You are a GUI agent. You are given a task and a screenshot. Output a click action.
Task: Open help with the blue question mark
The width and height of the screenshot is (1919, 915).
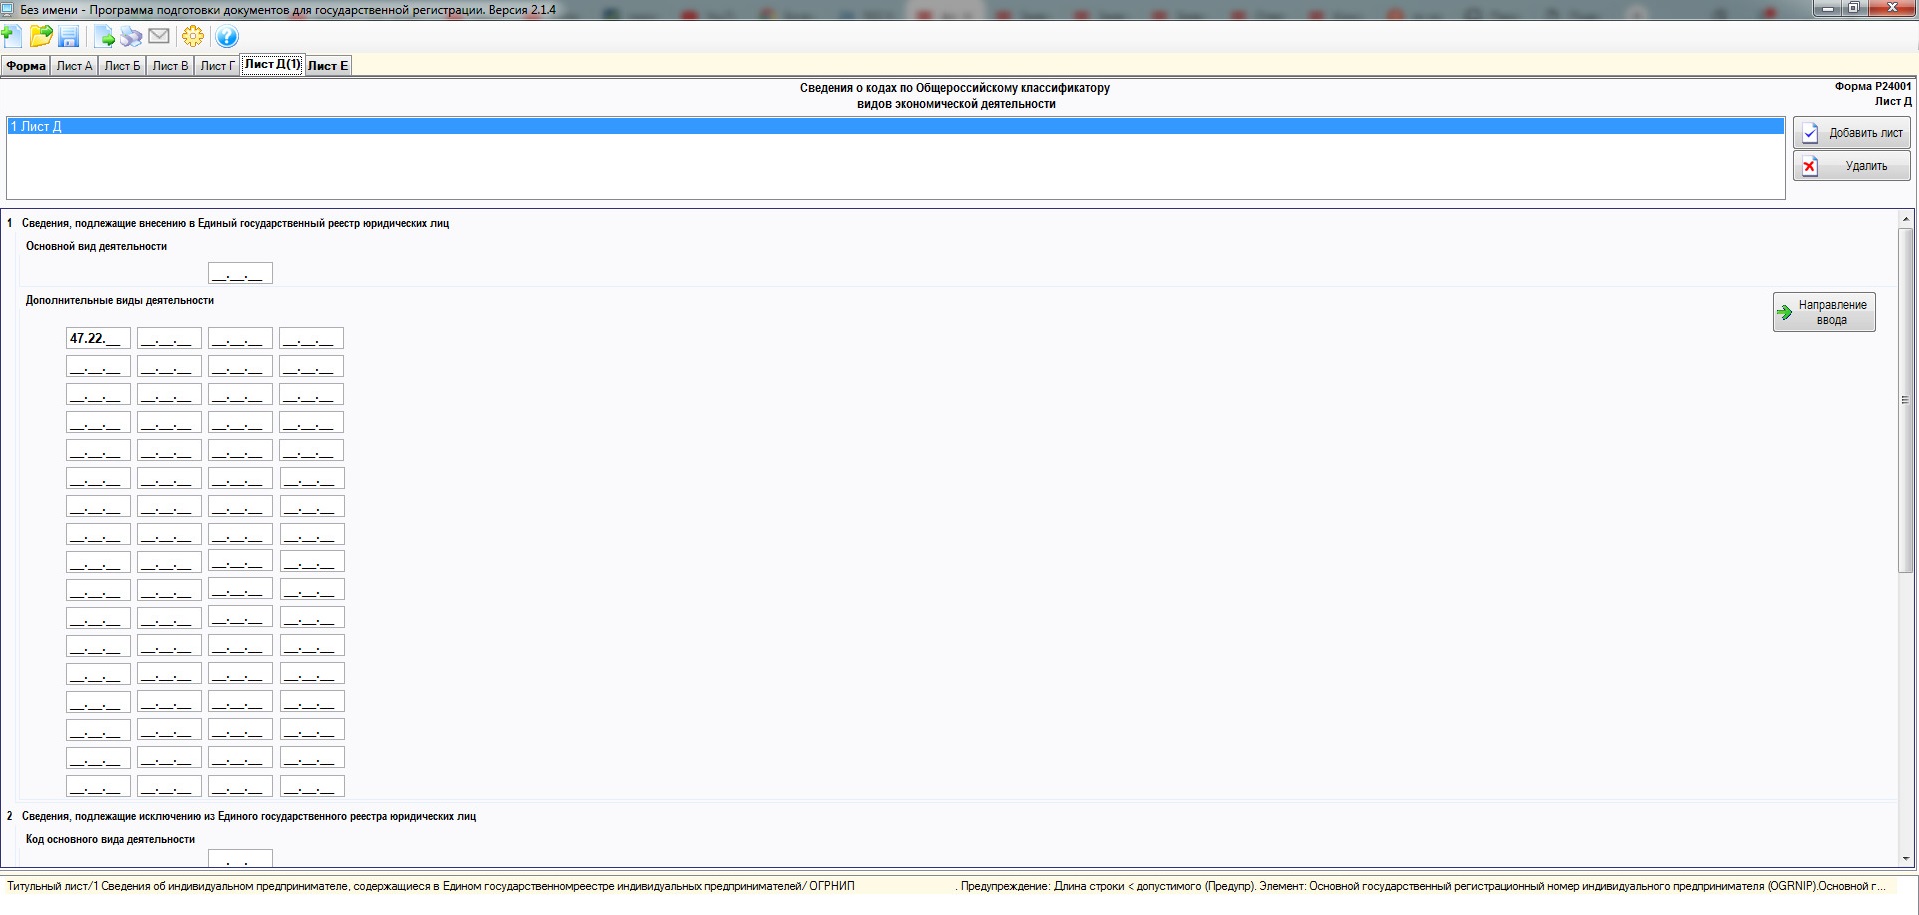[227, 37]
